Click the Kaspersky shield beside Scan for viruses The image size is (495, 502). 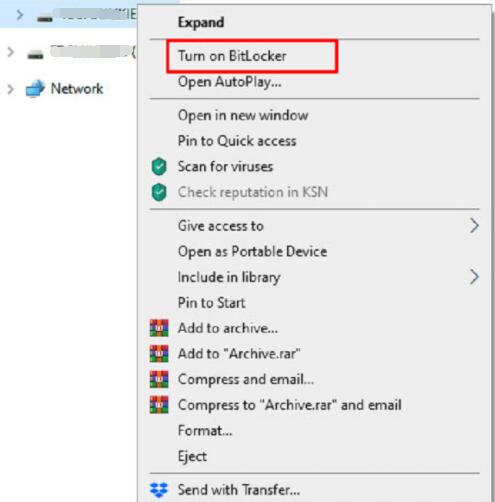coord(159,166)
